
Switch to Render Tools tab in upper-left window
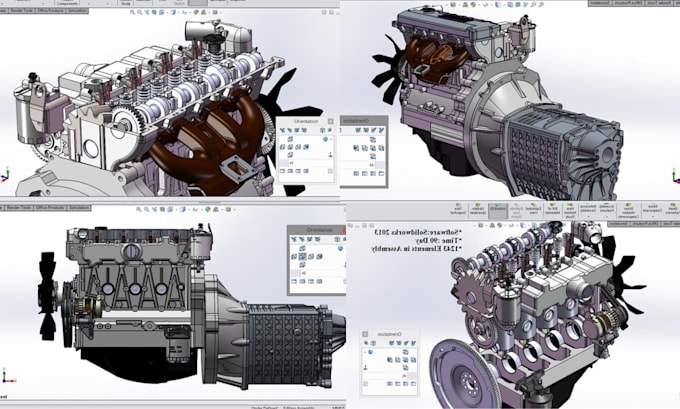click(22, 10)
